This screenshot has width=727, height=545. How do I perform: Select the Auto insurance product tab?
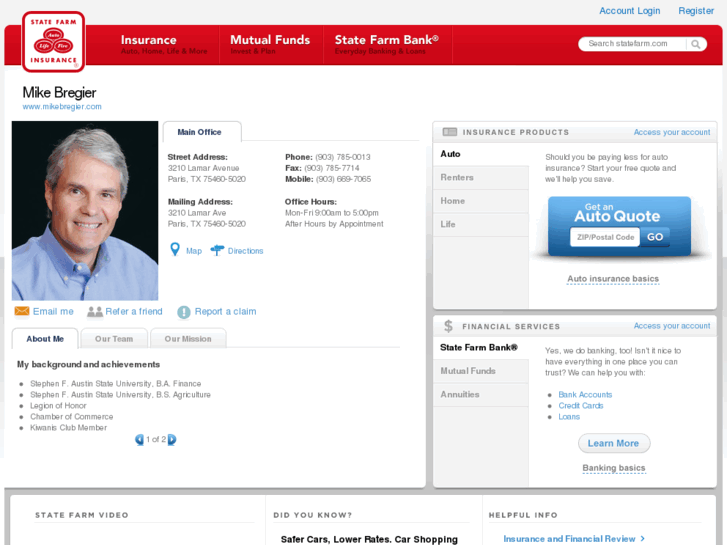[x=481, y=154]
